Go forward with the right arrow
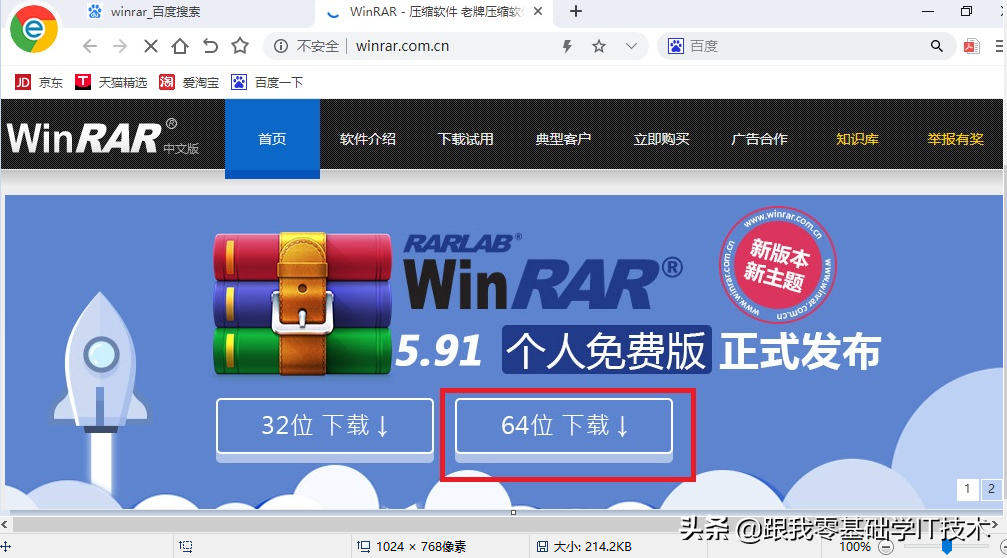 pyautogui.click(x=119, y=46)
